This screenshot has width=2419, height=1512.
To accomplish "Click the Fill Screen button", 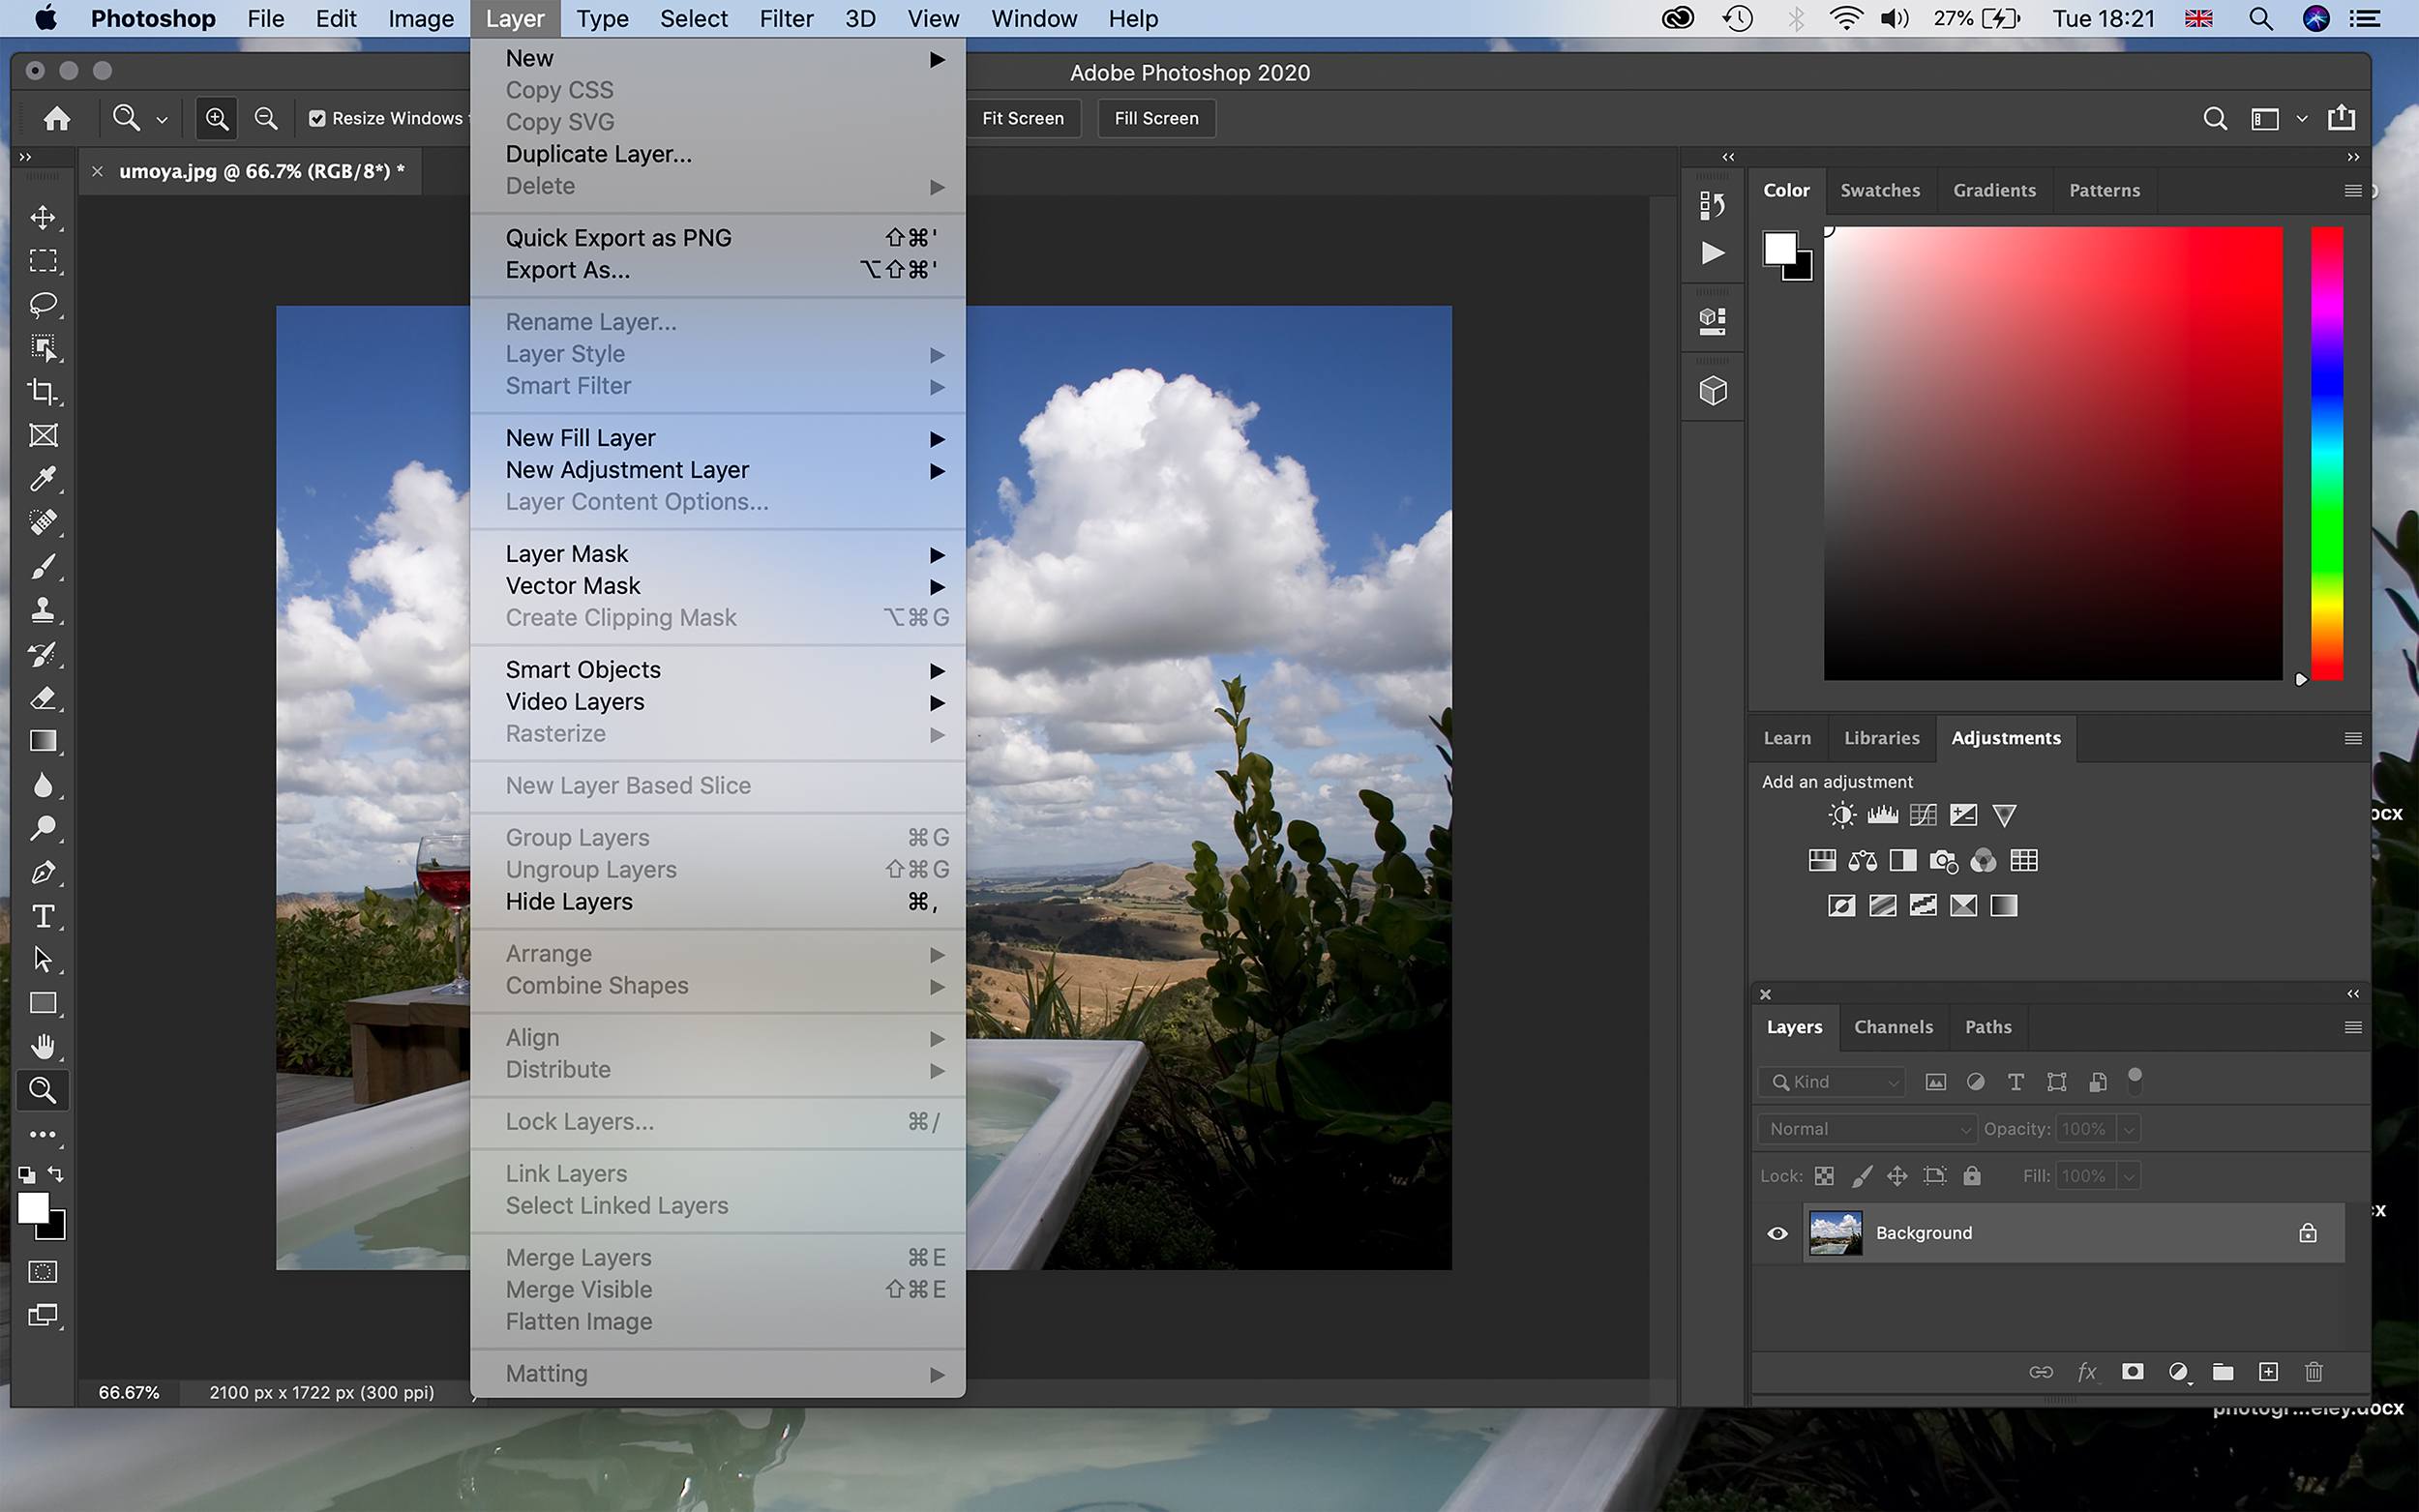I will click(1156, 119).
